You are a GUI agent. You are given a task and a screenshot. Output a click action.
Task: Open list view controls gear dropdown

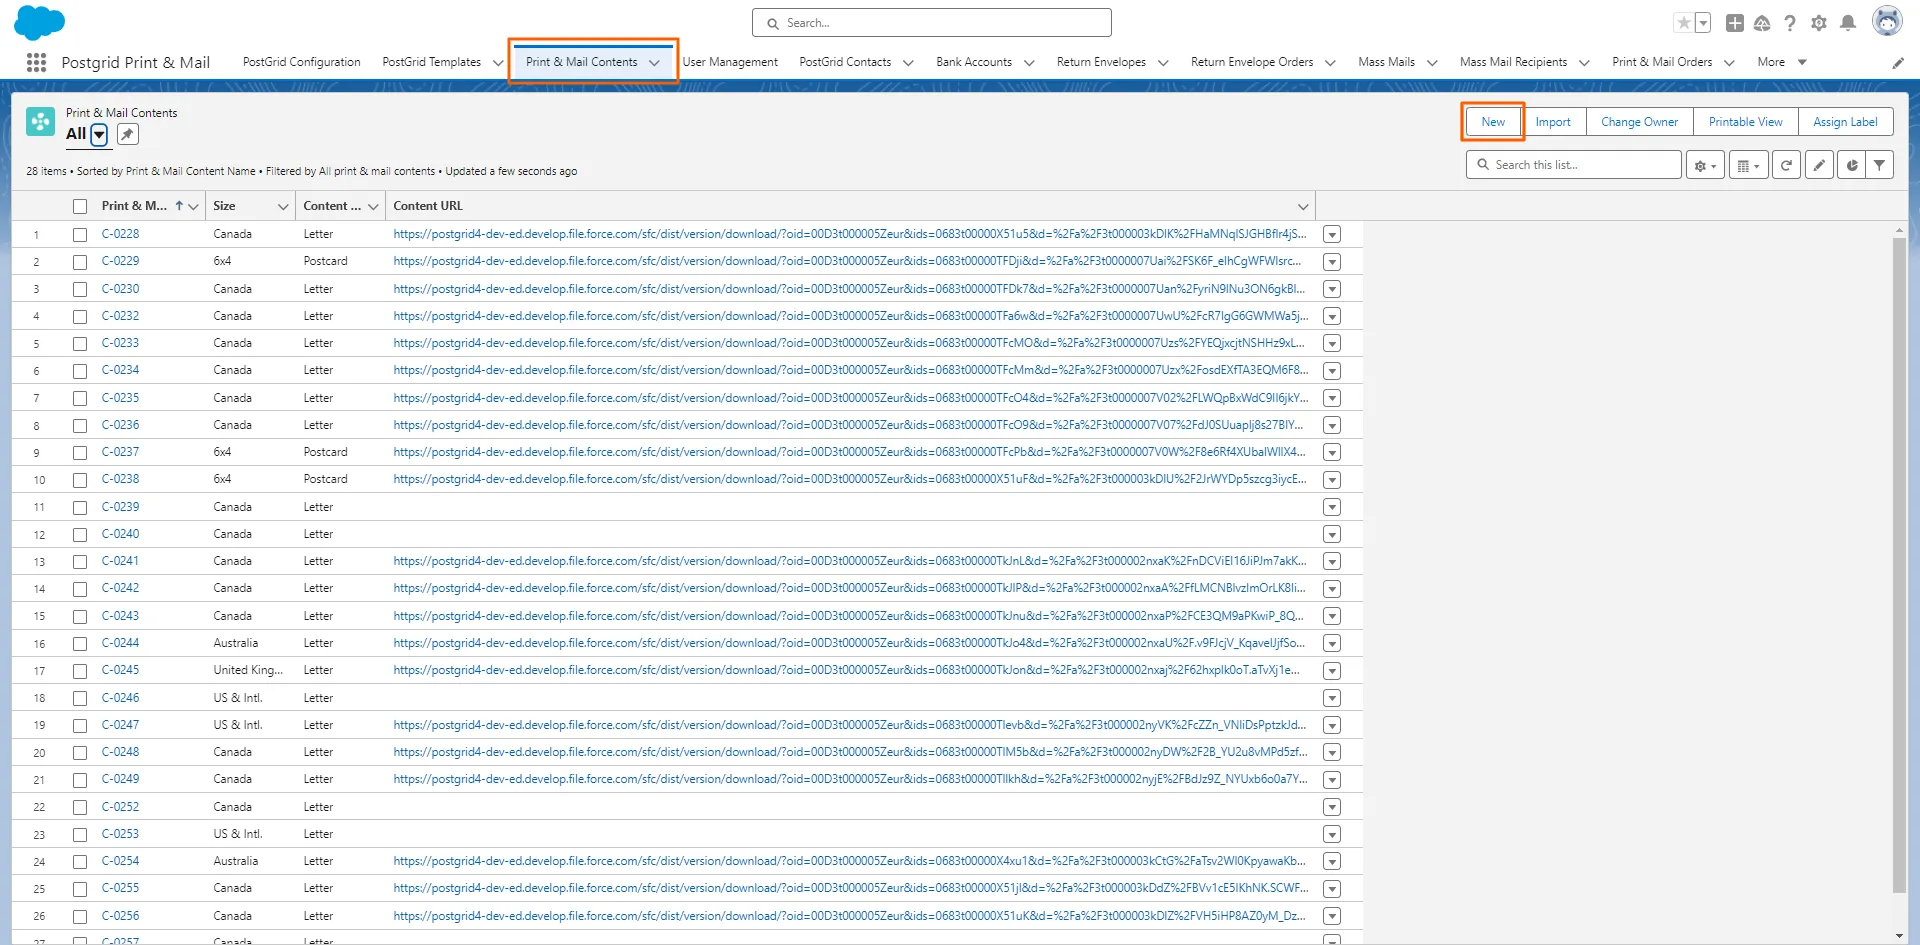[1704, 165]
